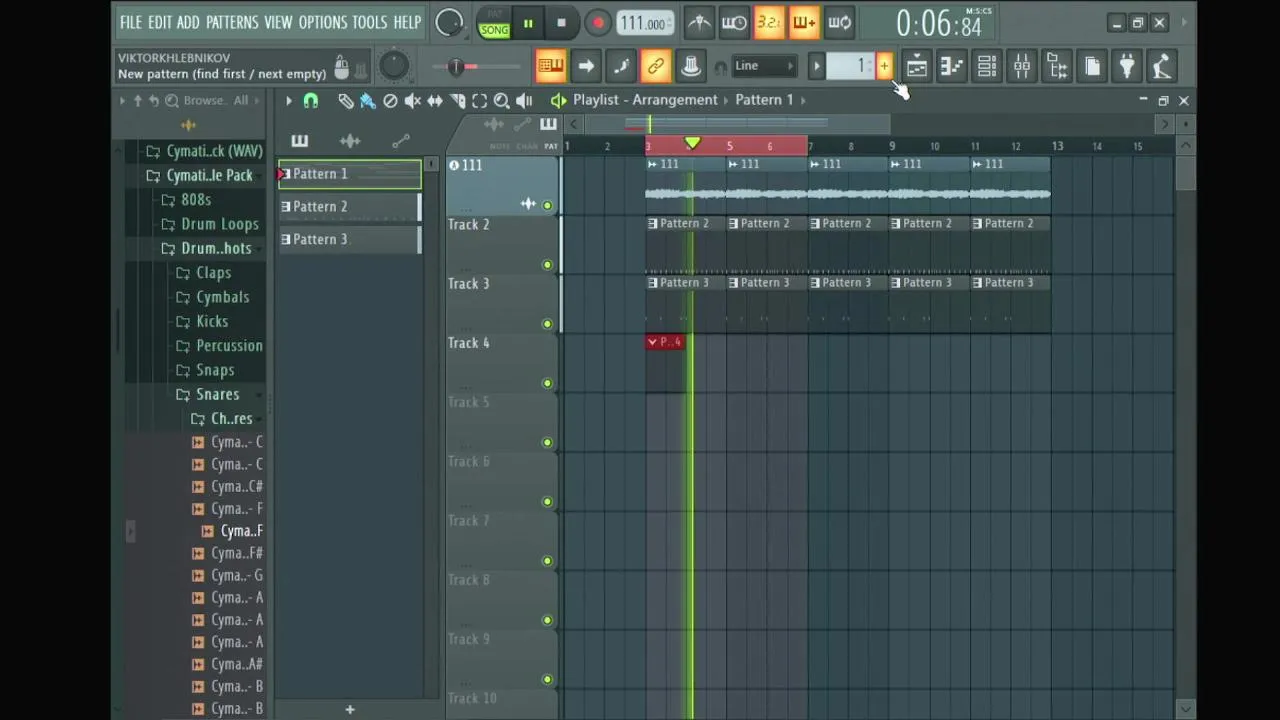Open the tempo tapper icon
1280x720 pixels.
tap(1162, 67)
